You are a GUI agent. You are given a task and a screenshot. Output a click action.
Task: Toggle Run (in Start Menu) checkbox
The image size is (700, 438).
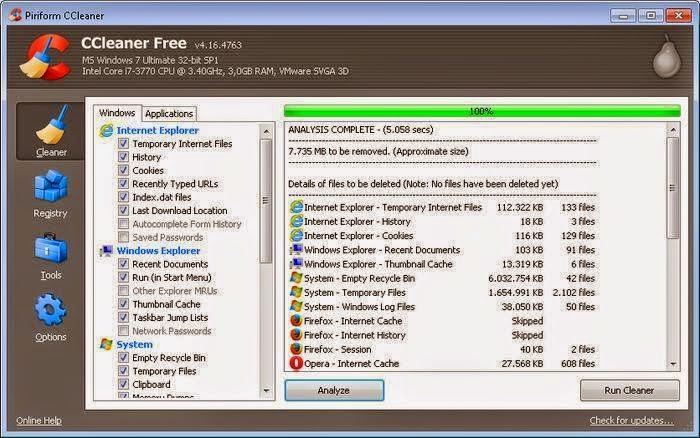[x=123, y=277]
